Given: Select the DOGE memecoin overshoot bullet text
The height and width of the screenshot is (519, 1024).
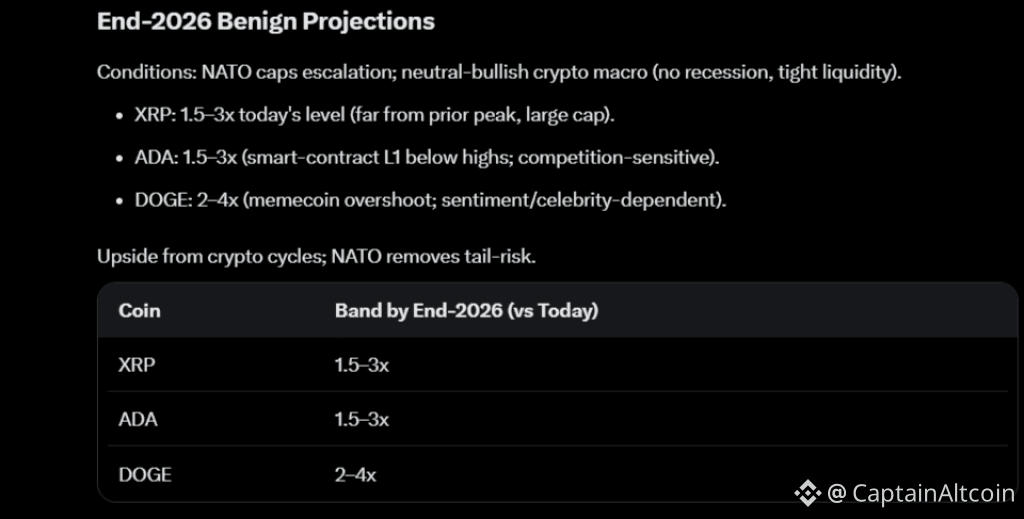Looking at the screenshot, I should (430, 200).
